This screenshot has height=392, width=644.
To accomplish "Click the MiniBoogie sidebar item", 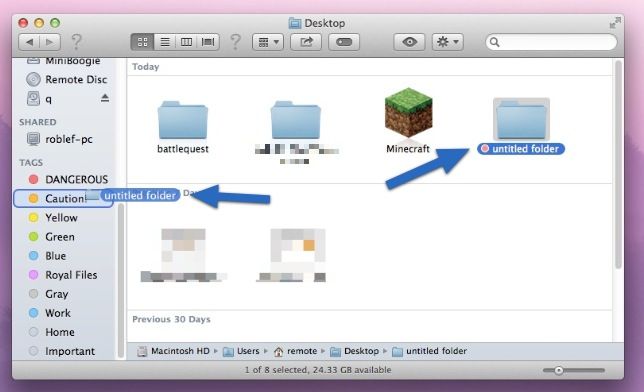I will pyautogui.click(x=64, y=62).
